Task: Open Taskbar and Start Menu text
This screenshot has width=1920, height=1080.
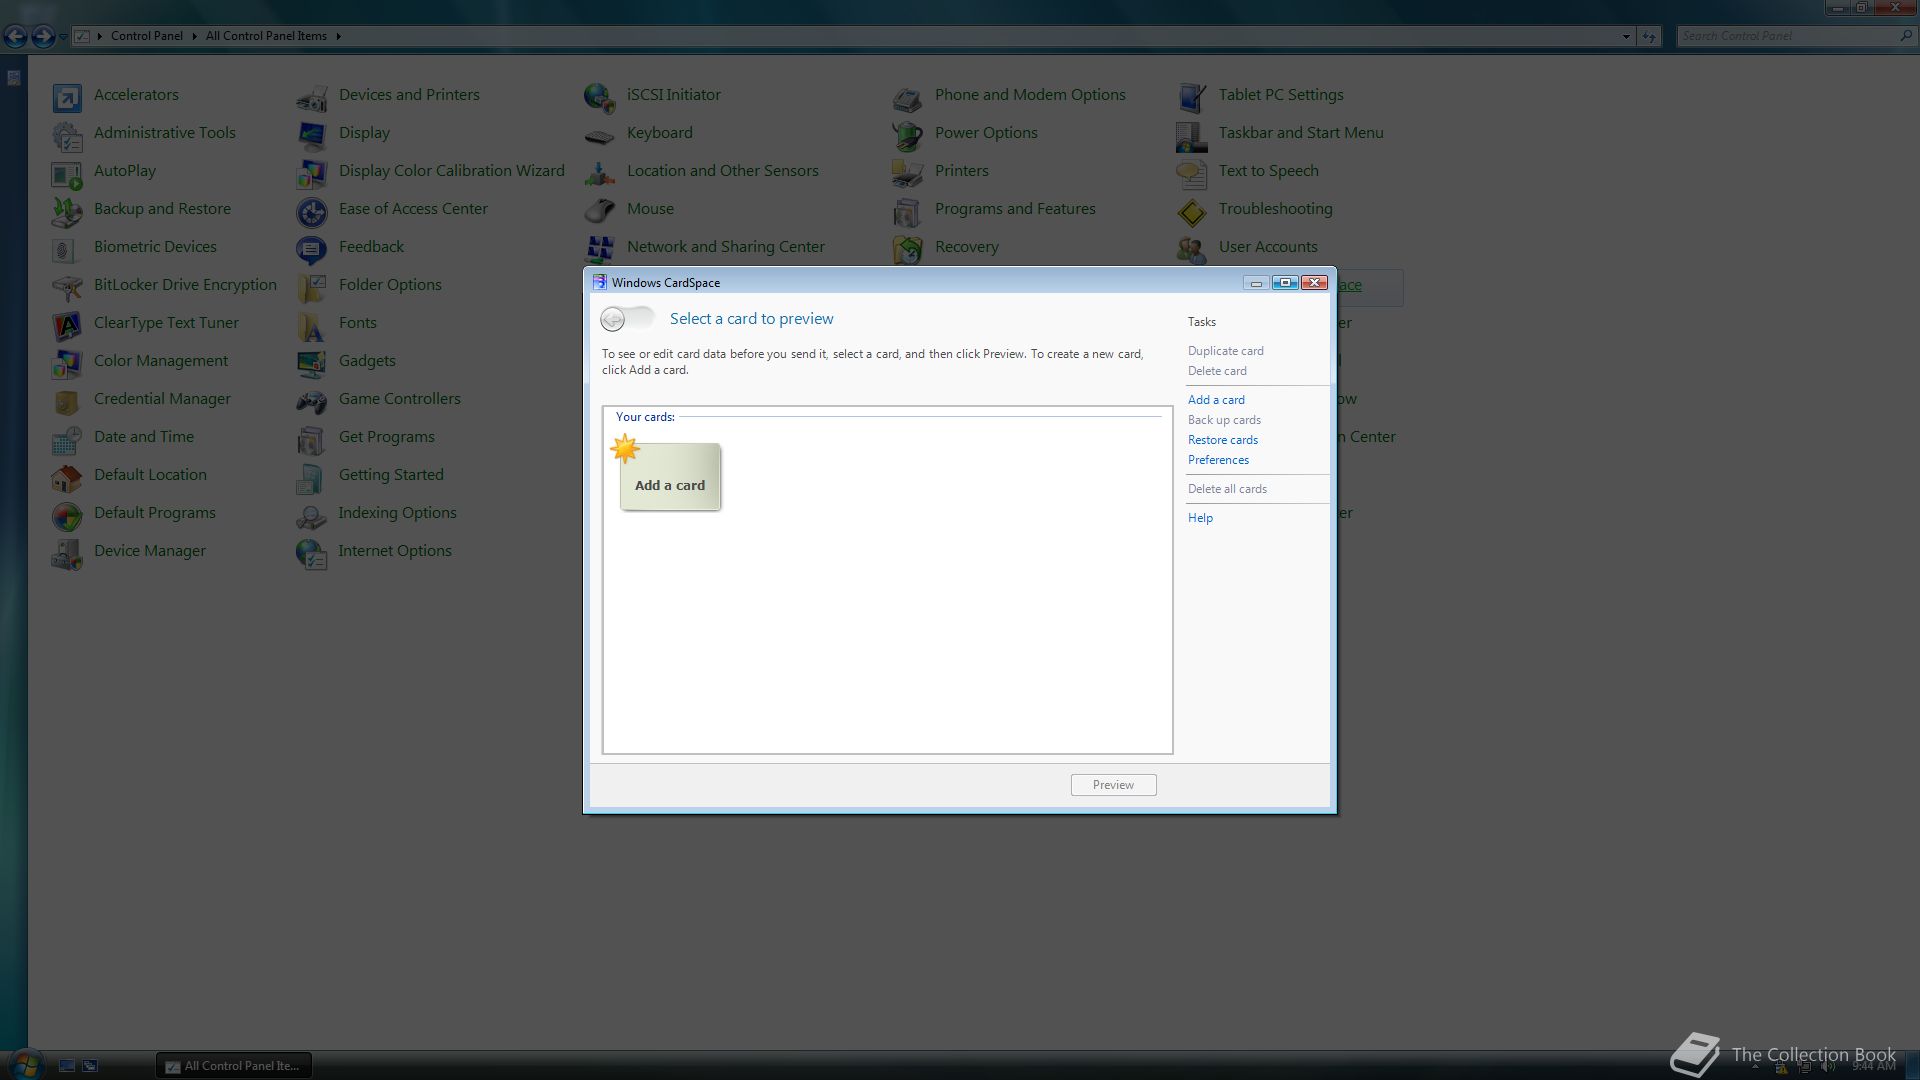Action: 1301,133
